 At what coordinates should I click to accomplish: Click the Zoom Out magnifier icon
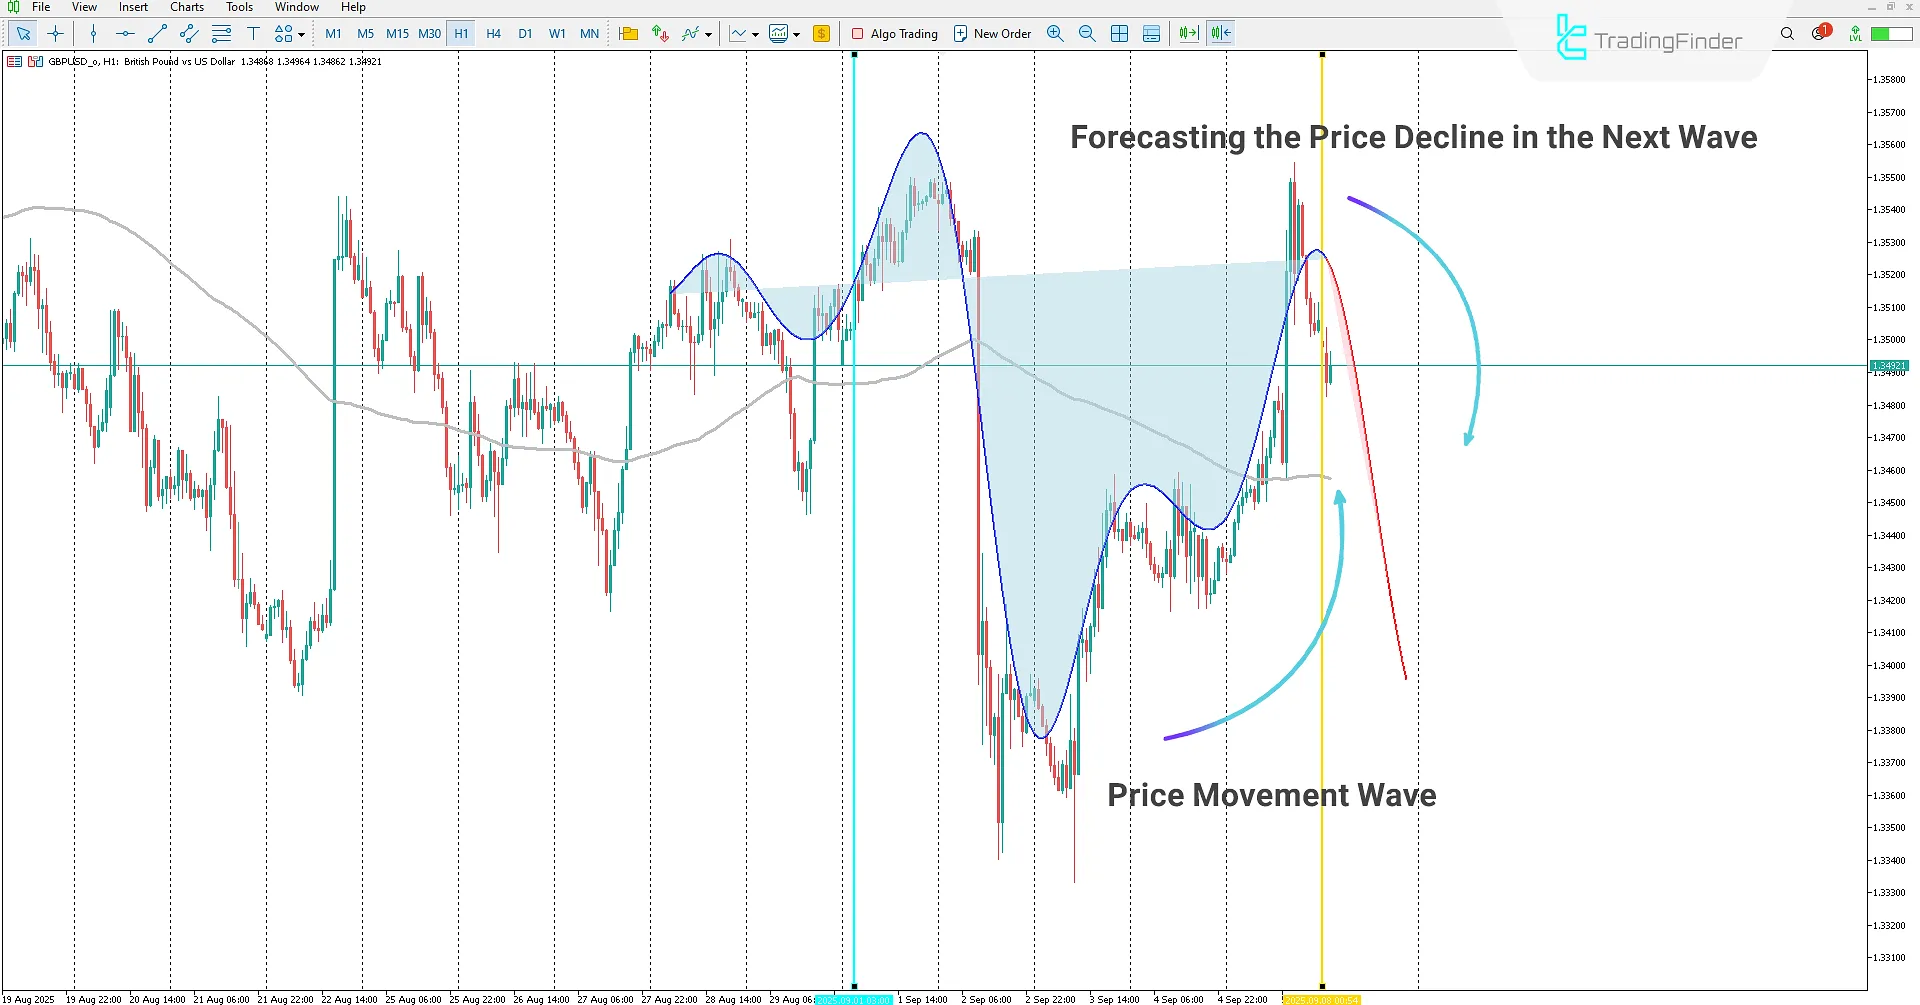point(1087,33)
